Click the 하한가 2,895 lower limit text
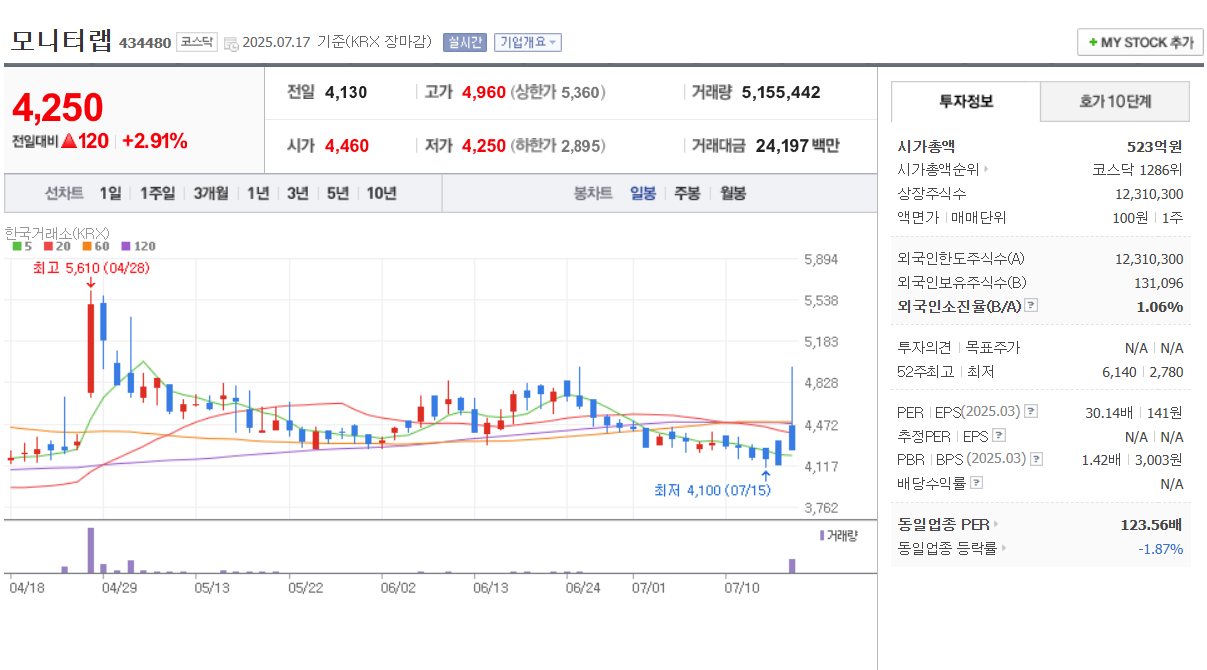 coord(558,146)
